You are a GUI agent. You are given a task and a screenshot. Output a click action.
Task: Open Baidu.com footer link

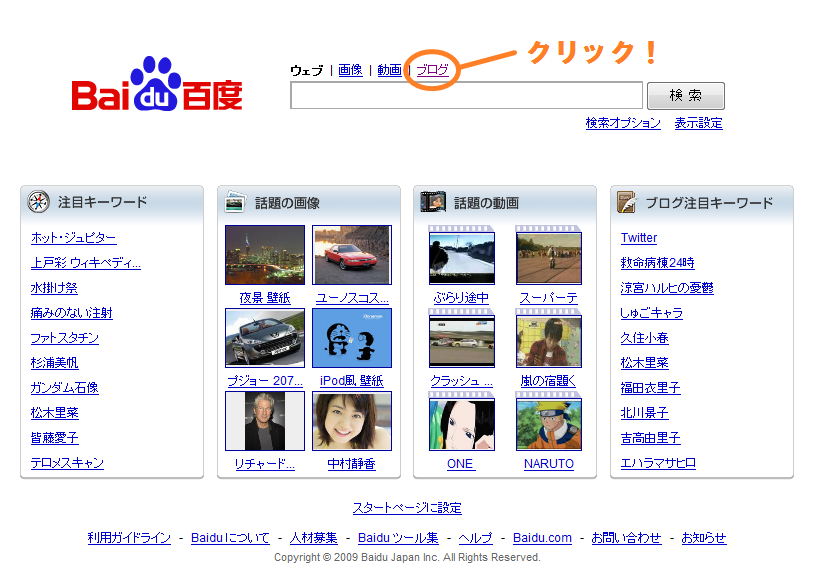click(542, 538)
